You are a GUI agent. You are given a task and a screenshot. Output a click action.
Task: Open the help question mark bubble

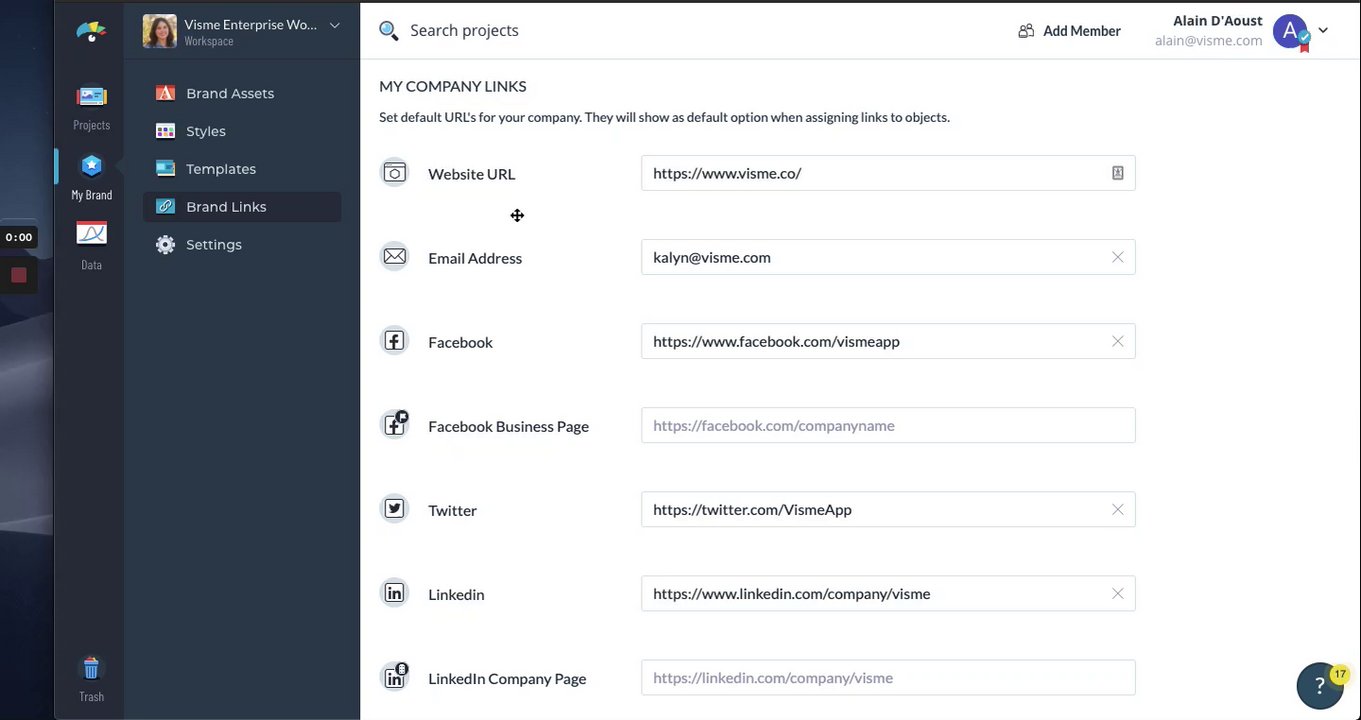[x=1320, y=685]
